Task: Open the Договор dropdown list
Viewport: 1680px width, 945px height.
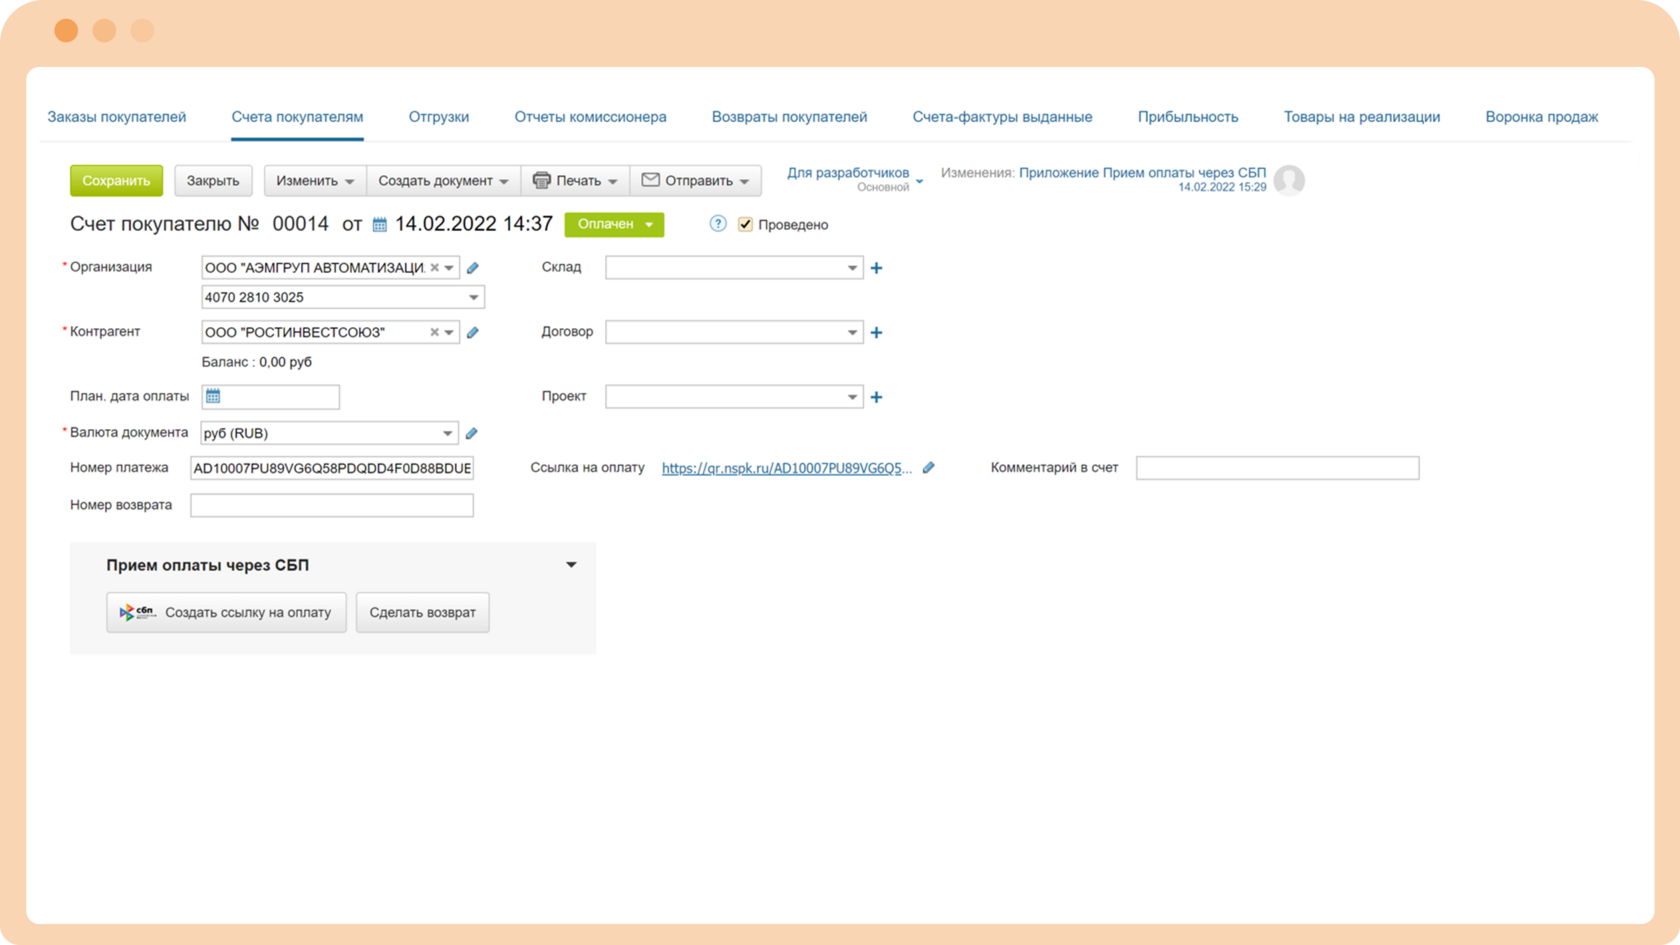Action: (852, 332)
